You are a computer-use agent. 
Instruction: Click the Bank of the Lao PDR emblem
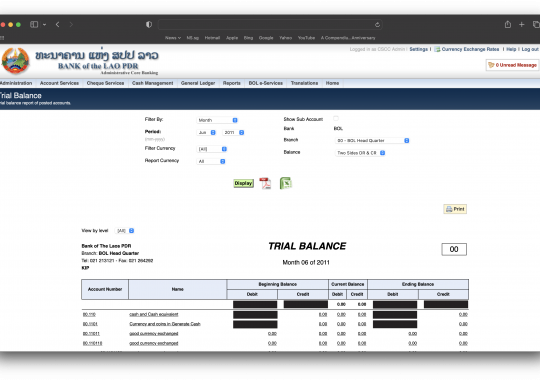point(15,61)
